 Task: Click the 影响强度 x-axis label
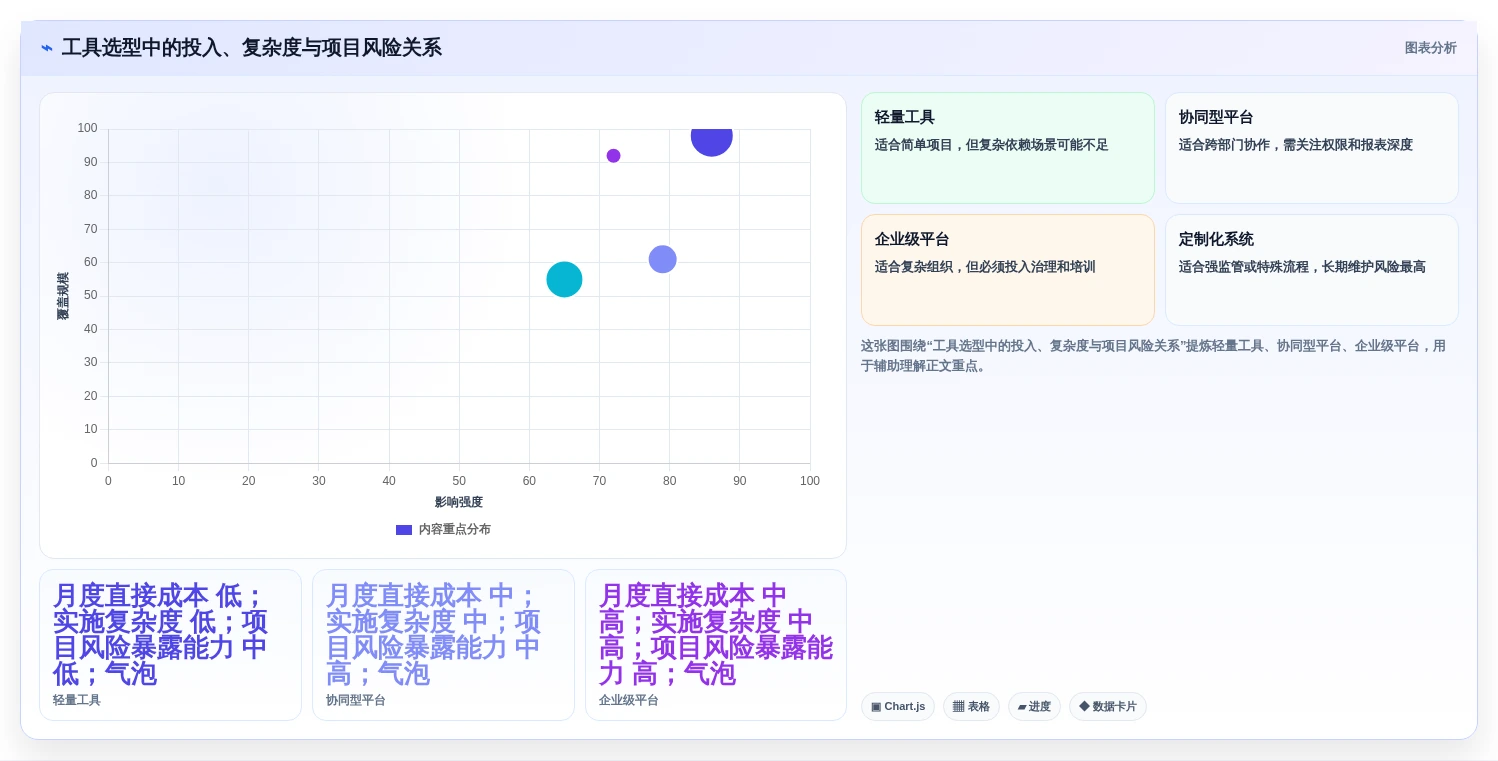tap(459, 502)
